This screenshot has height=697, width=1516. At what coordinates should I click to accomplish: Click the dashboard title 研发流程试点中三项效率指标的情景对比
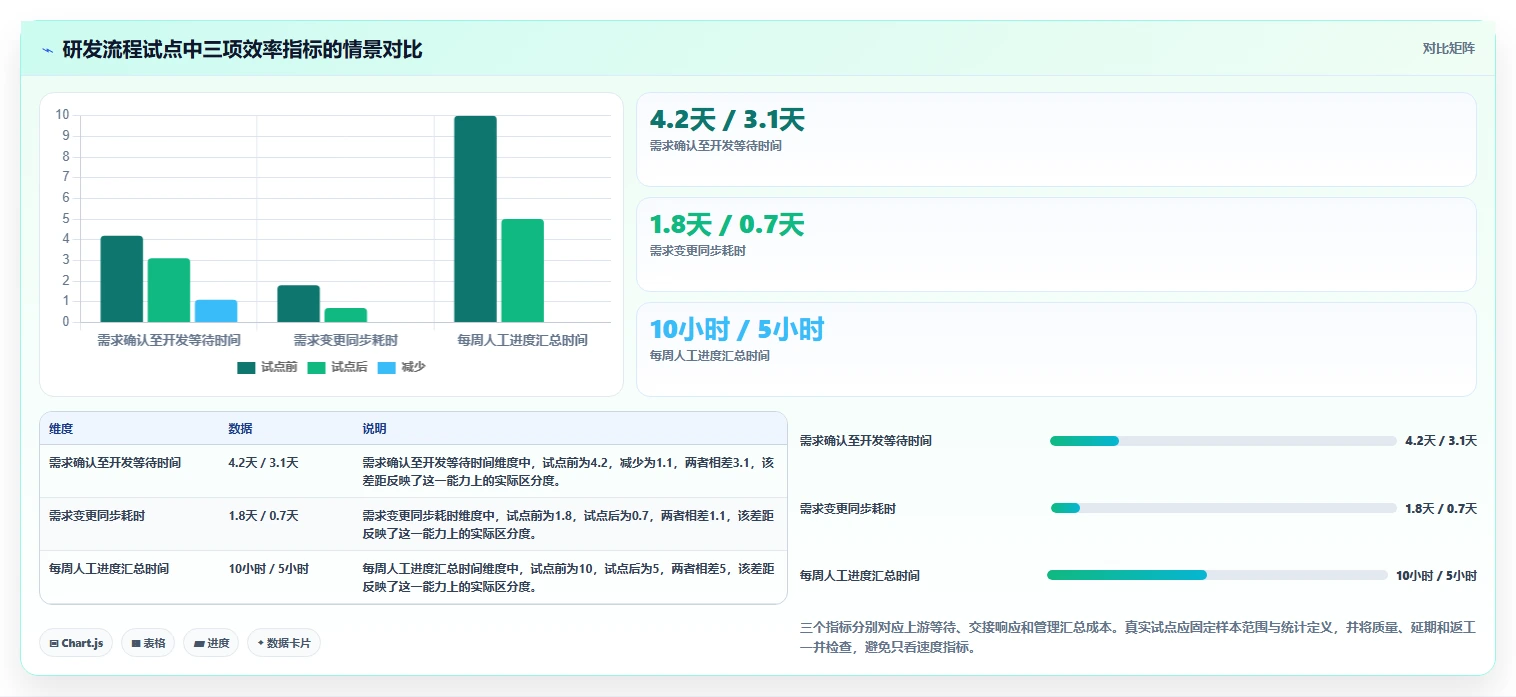(242, 49)
